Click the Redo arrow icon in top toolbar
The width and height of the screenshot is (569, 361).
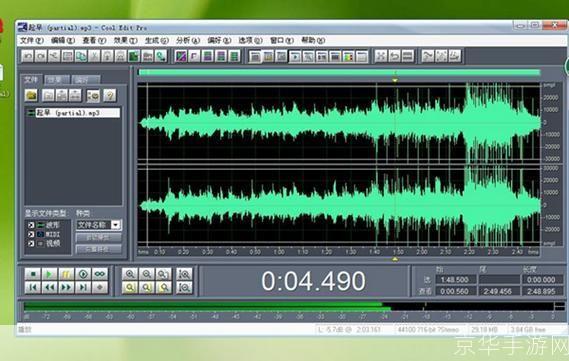41,56
